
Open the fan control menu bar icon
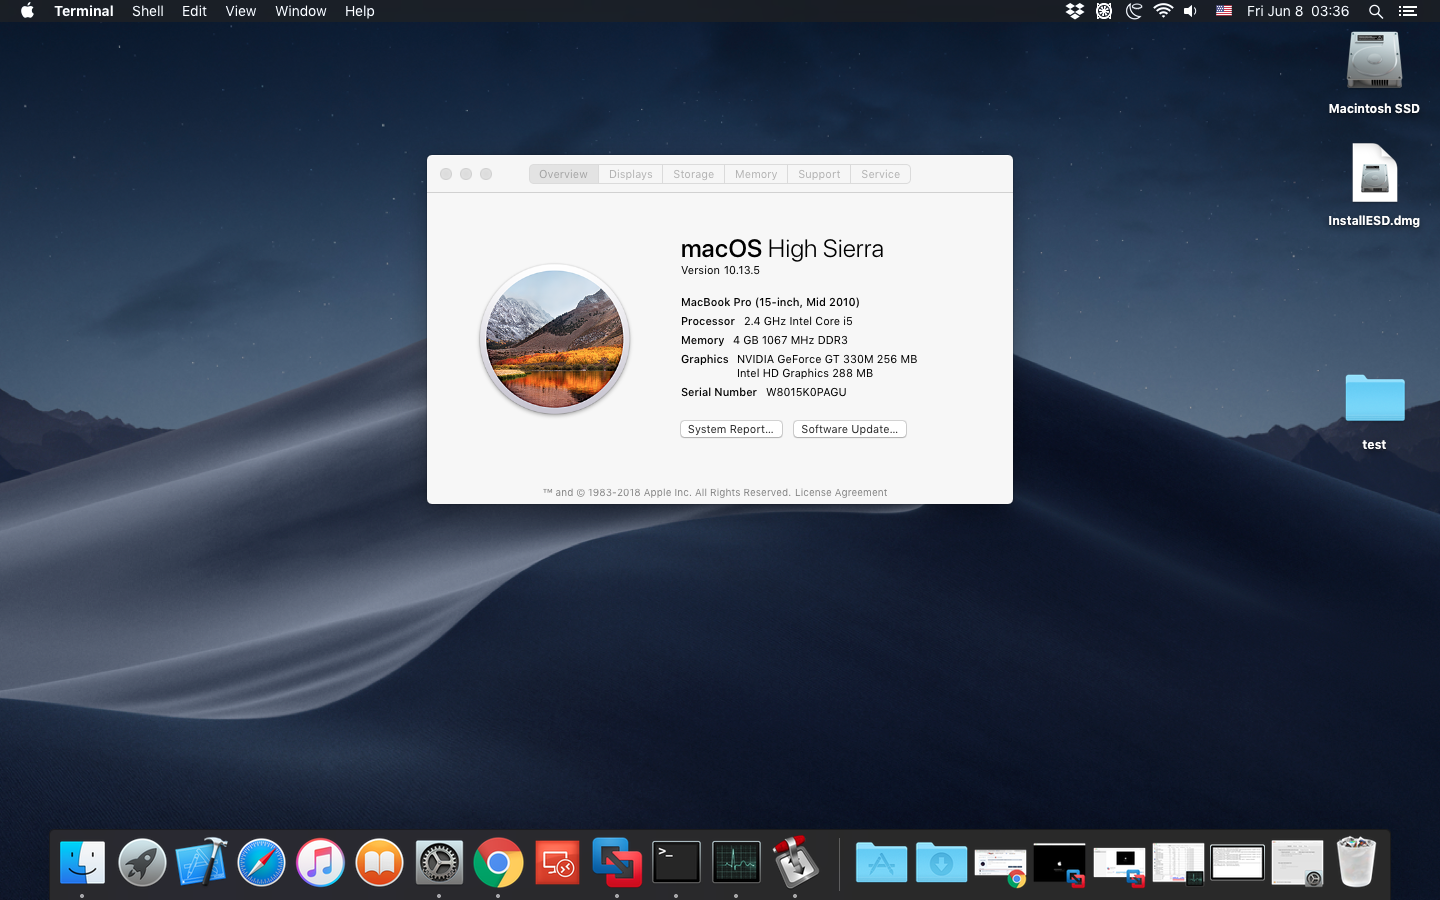pyautogui.click(x=1104, y=11)
